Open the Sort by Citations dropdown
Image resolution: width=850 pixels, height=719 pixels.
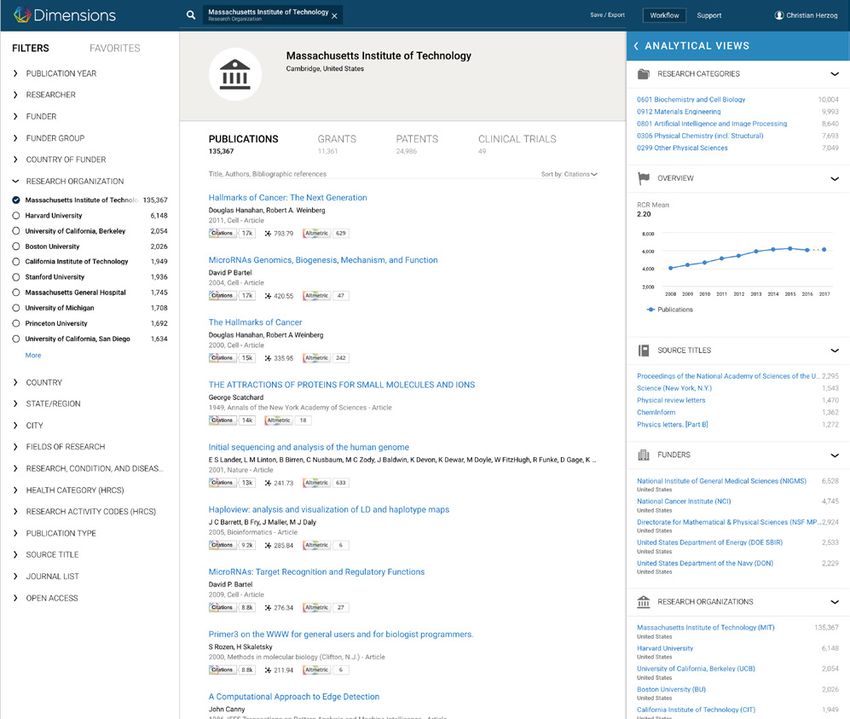(x=569, y=175)
